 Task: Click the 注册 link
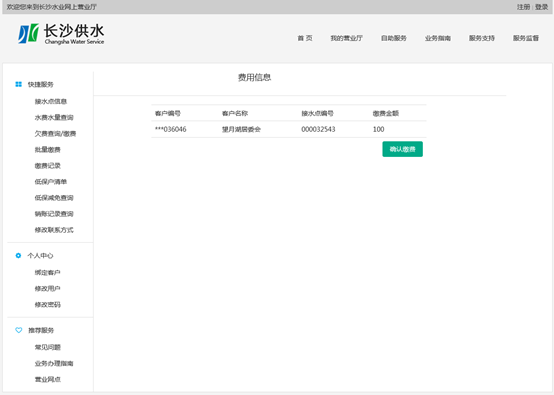[524, 7]
